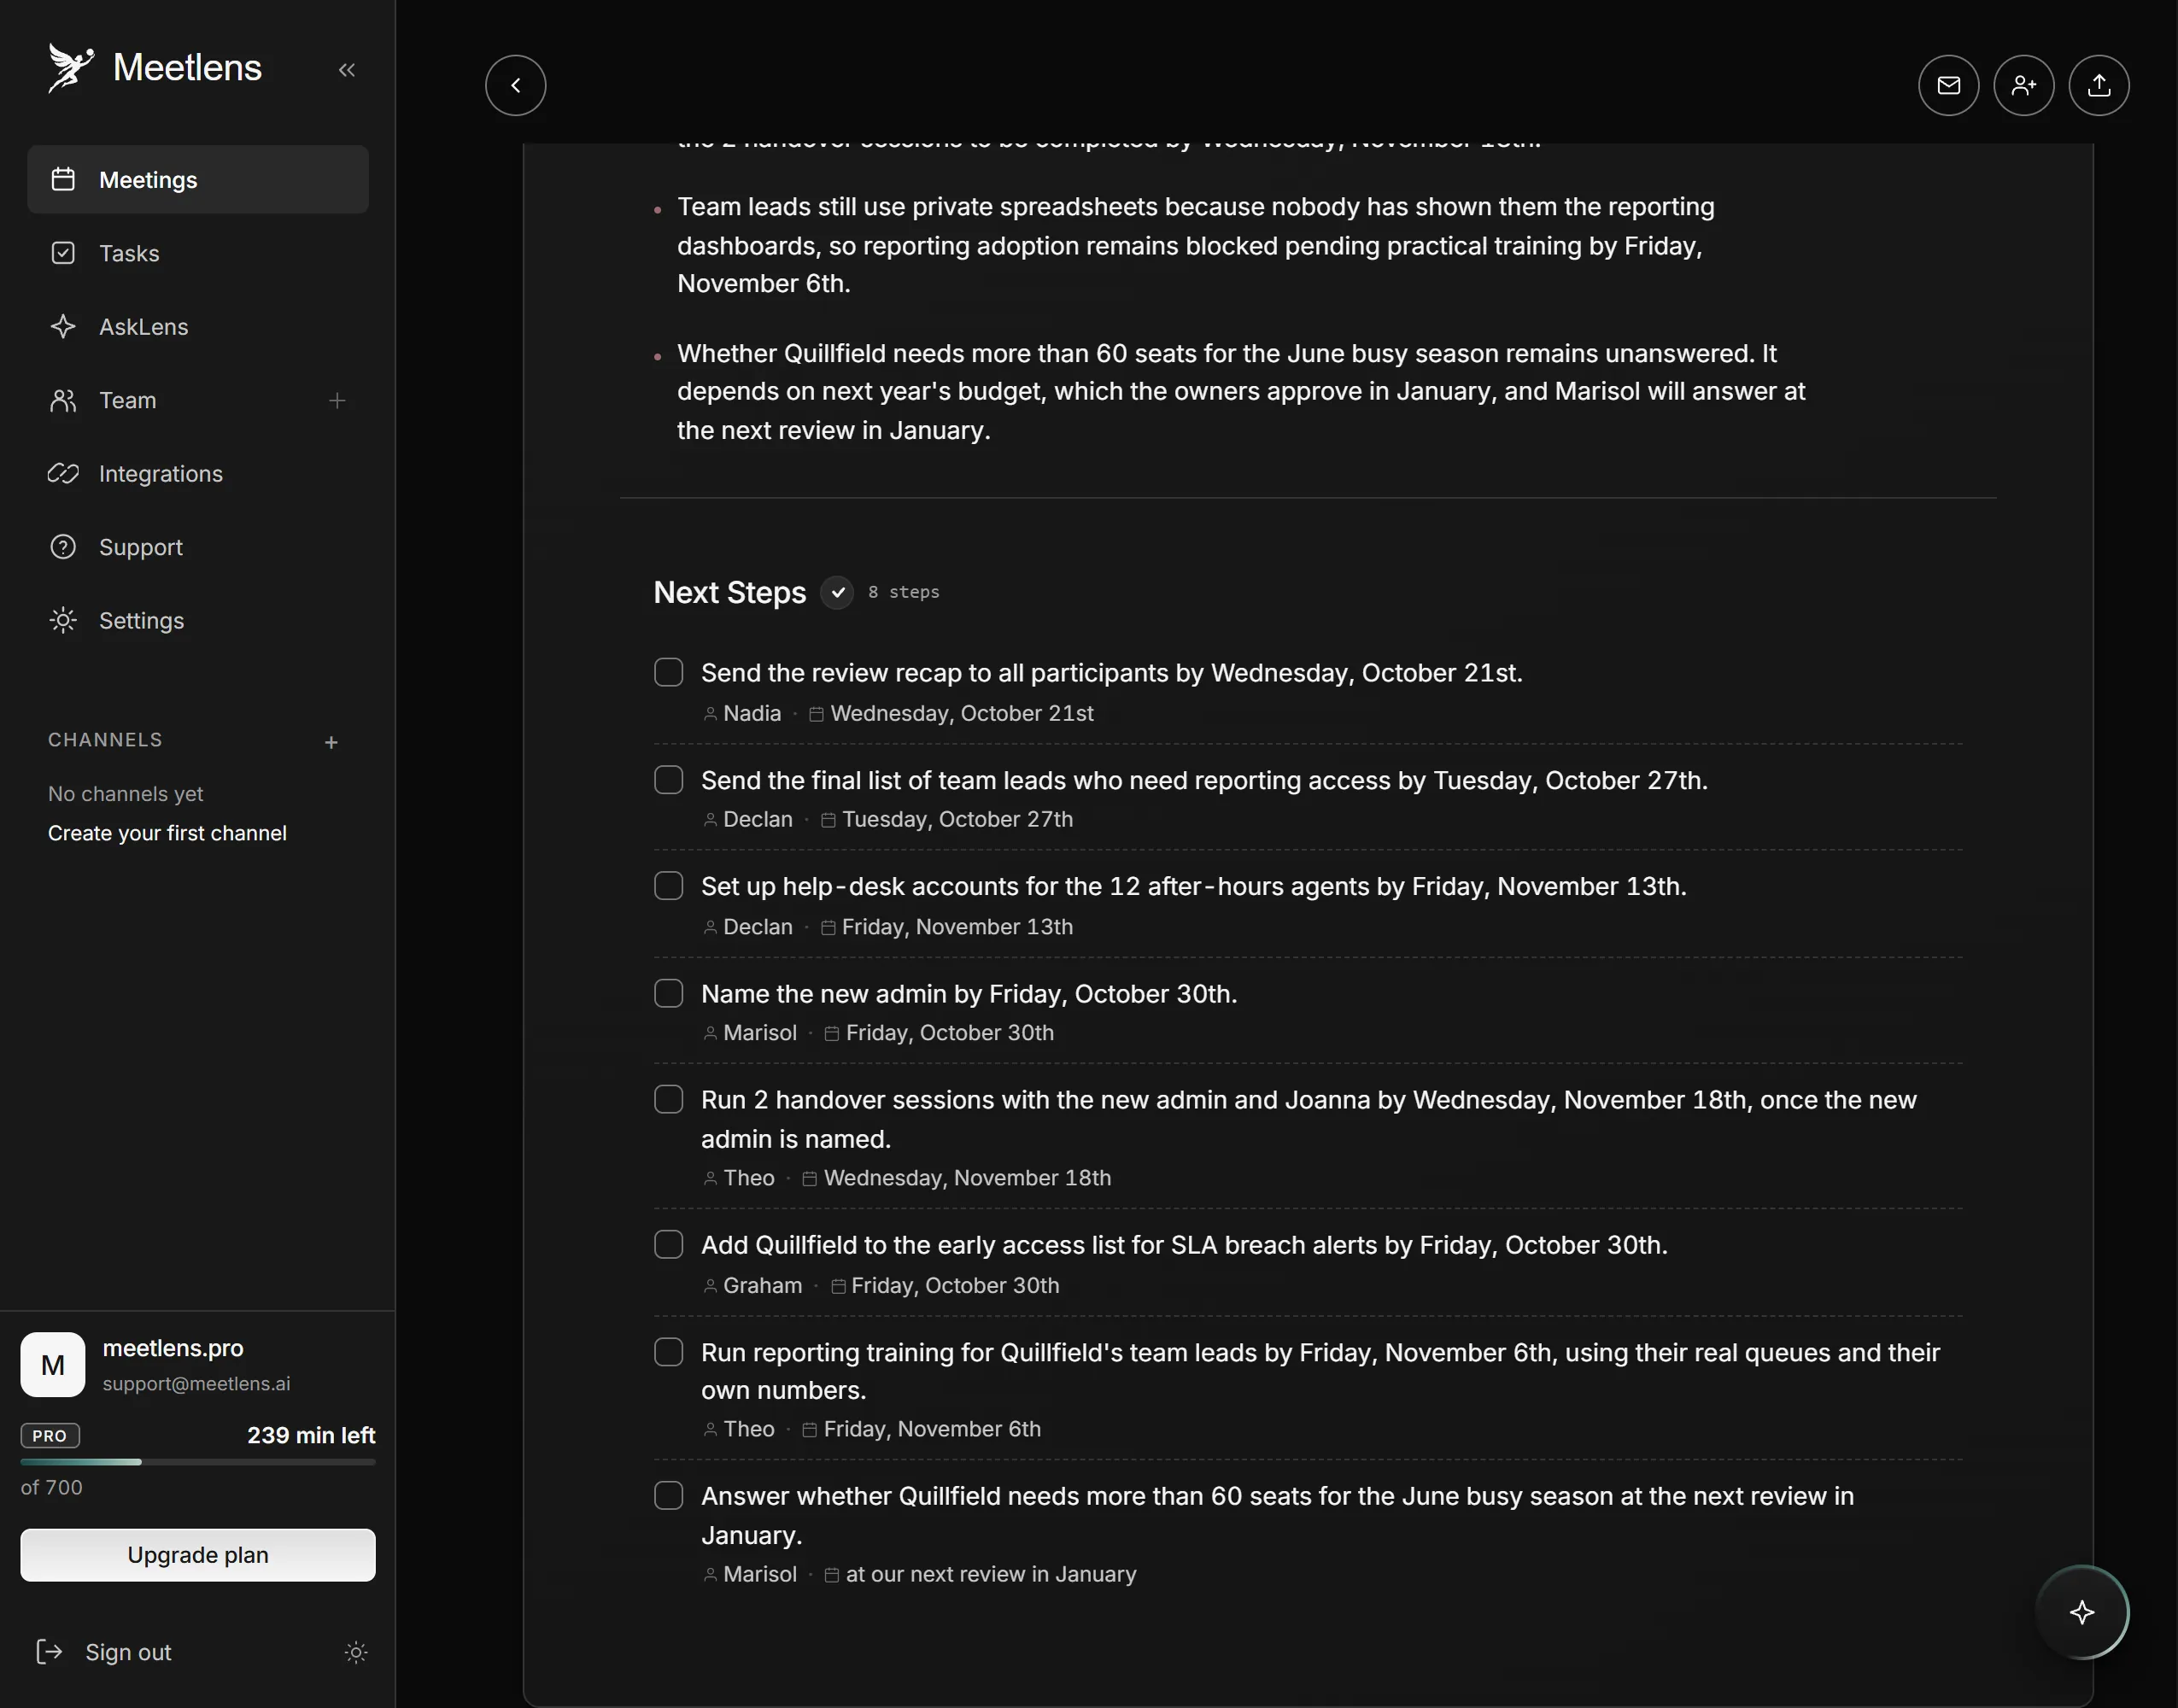Open Meetings in the sidebar
This screenshot has width=2178, height=1708.
point(198,180)
